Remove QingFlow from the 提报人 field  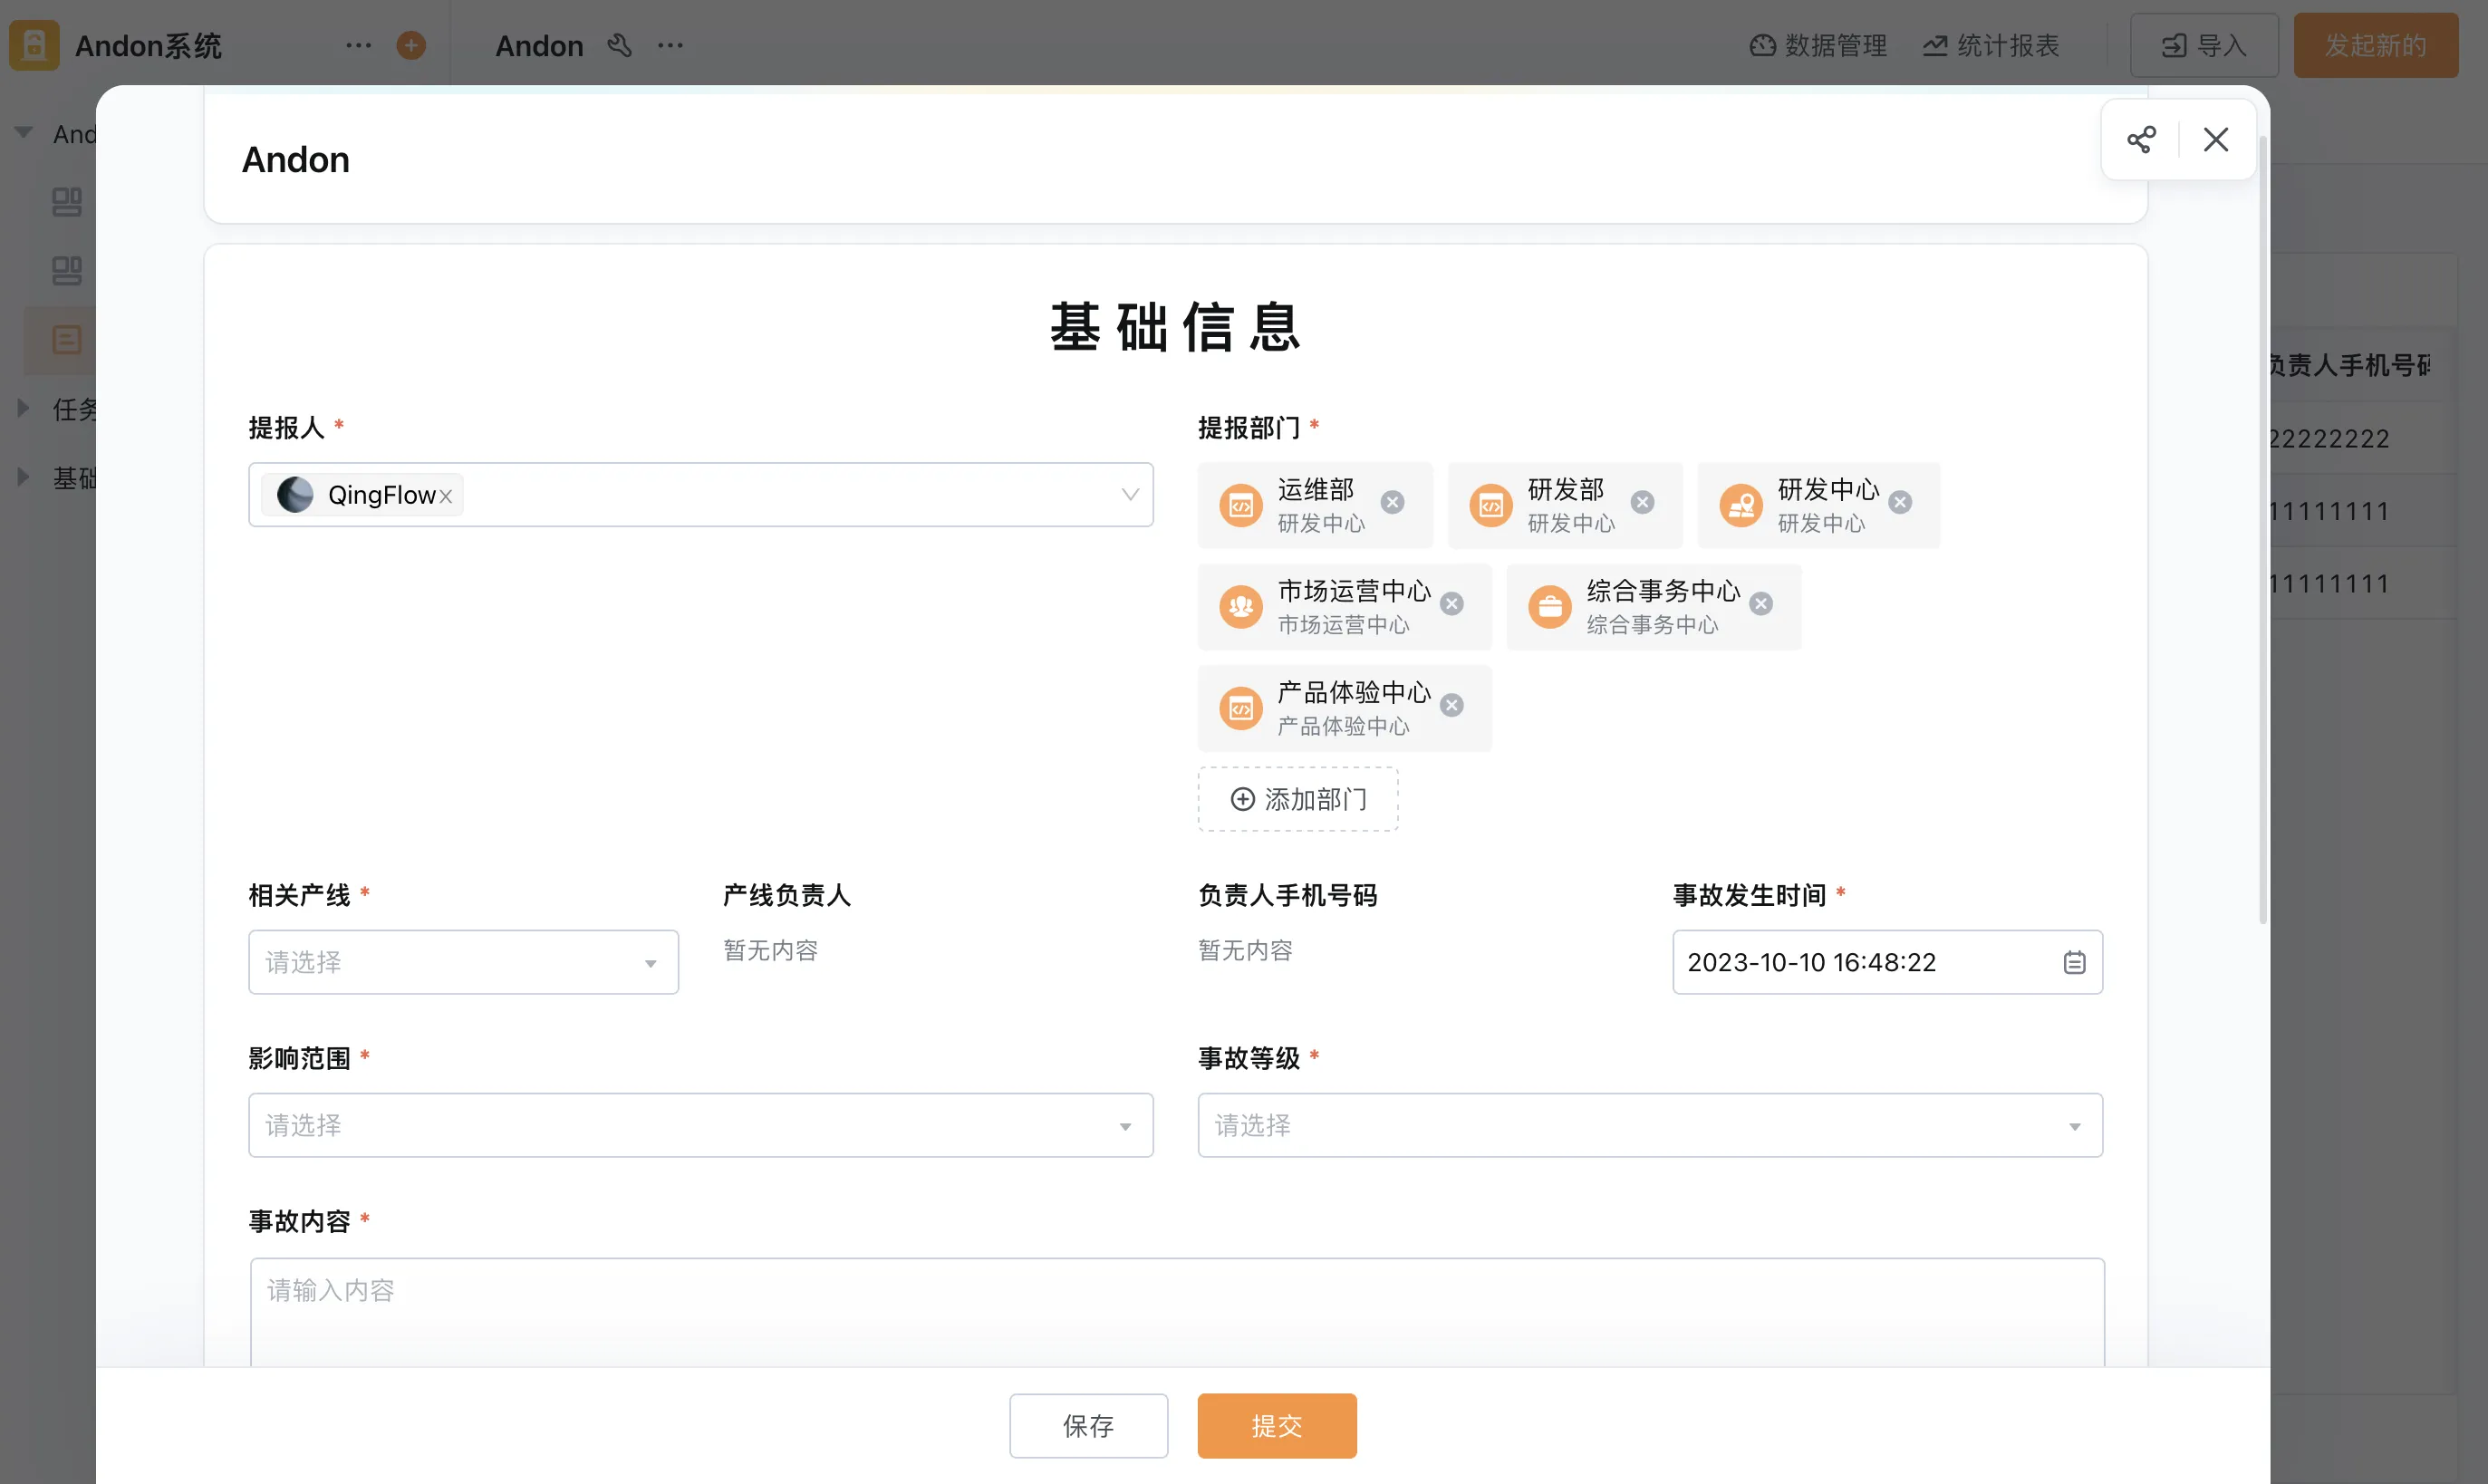pyautogui.click(x=446, y=497)
